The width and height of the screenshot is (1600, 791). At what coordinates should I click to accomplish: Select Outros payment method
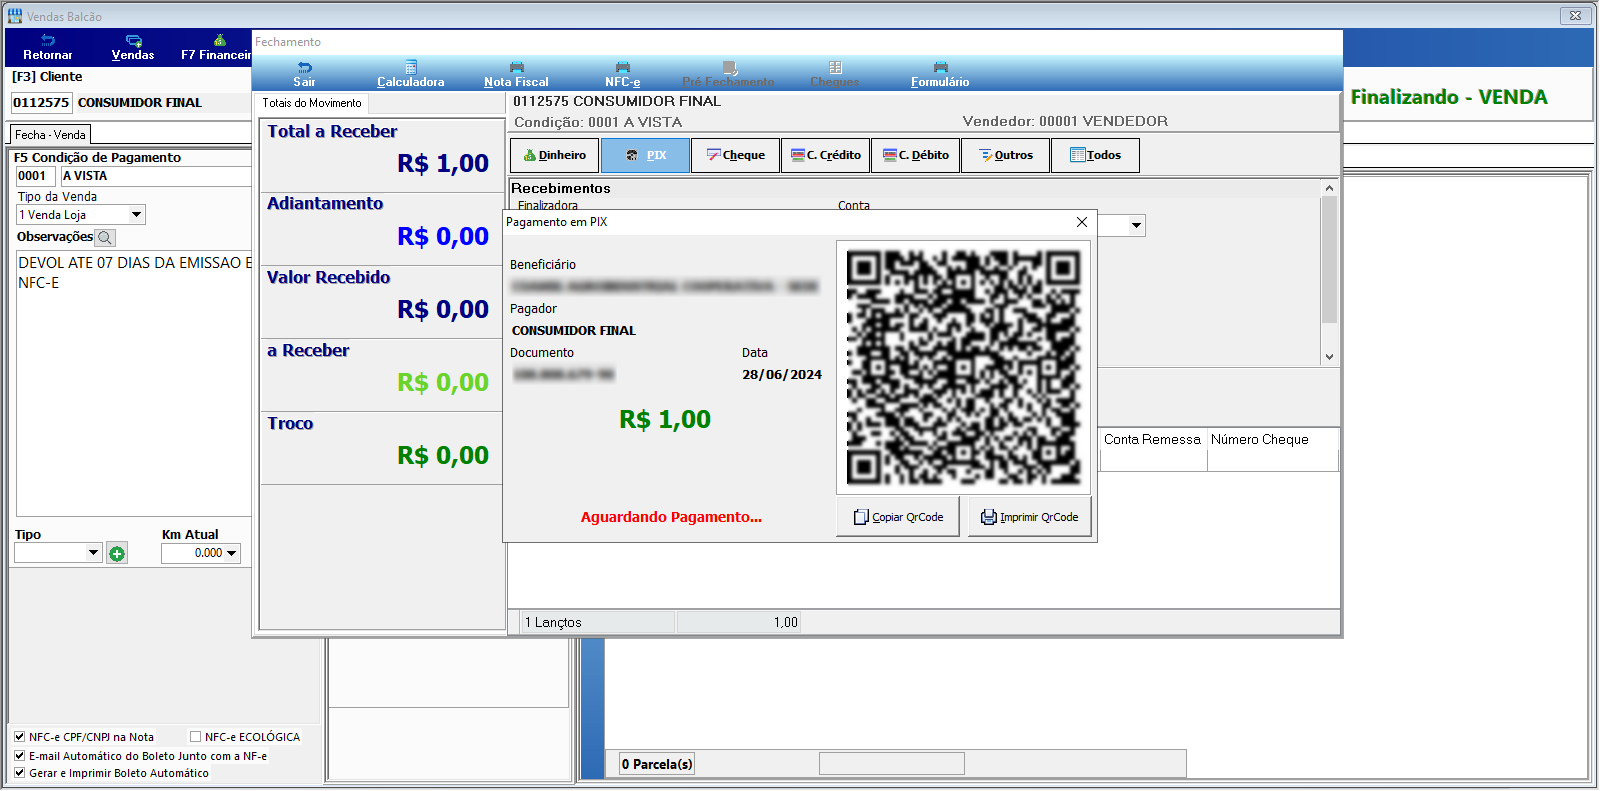1005,155
